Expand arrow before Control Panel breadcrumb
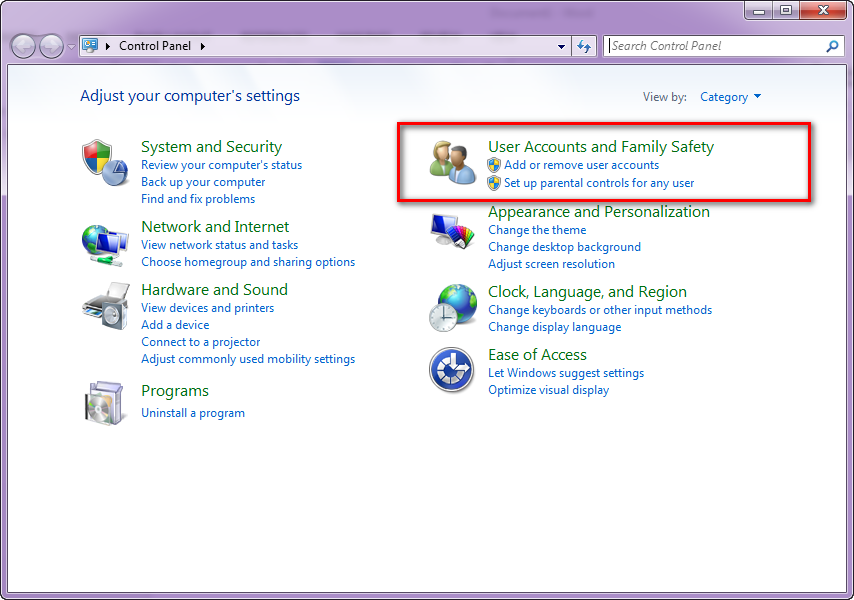 108,46
